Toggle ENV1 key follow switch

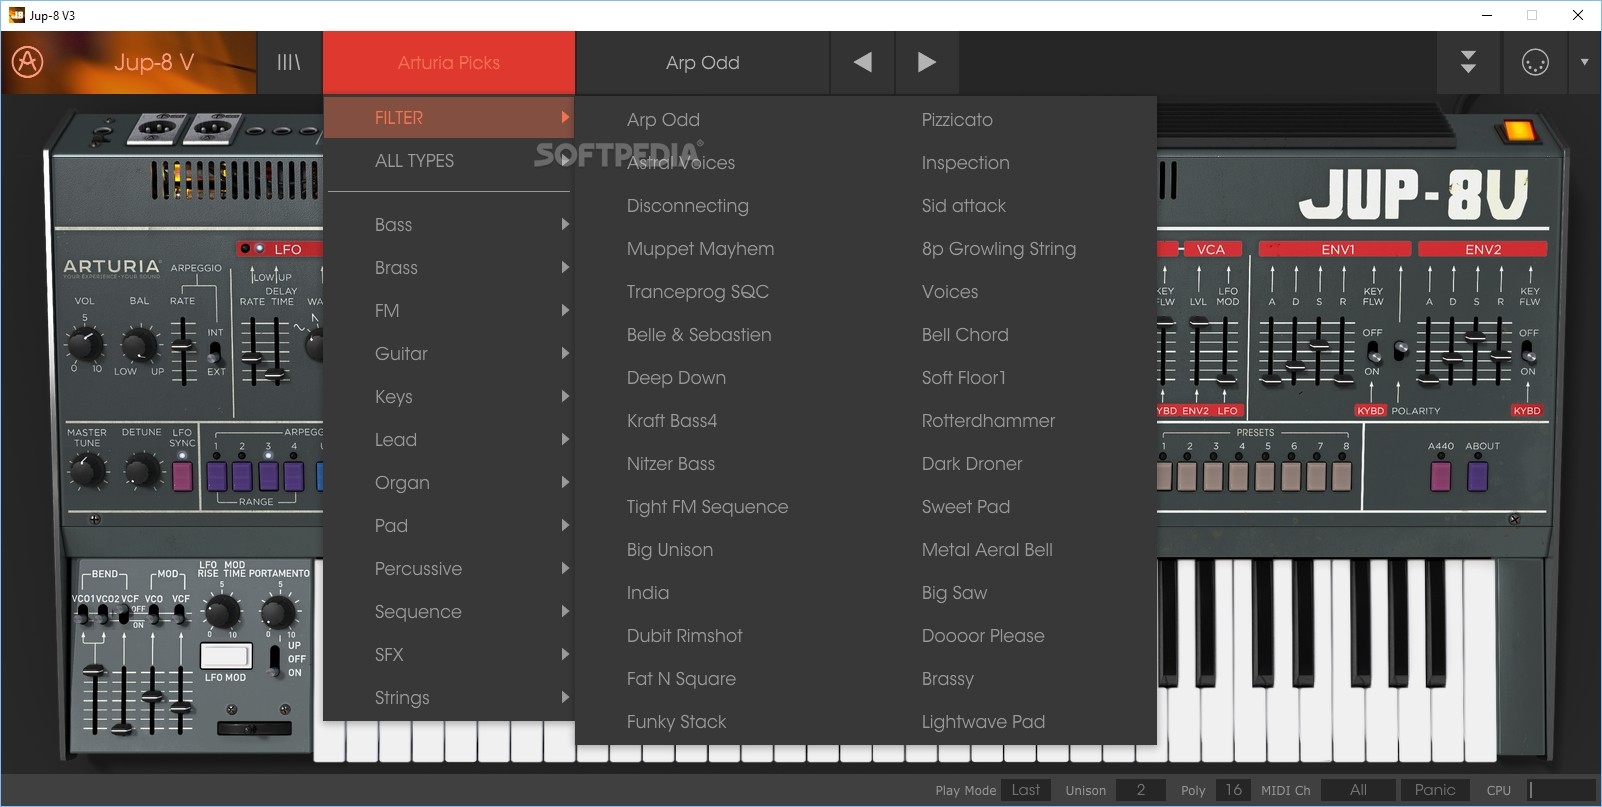point(1373,352)
